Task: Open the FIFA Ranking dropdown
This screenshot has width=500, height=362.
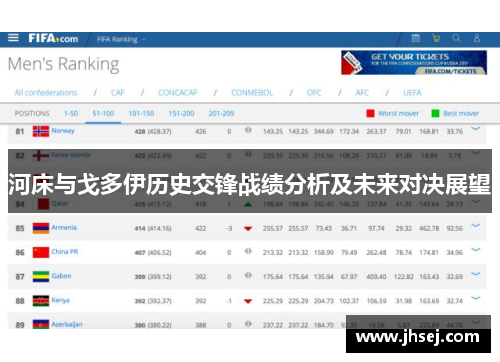Action: [x=122, y=39]
